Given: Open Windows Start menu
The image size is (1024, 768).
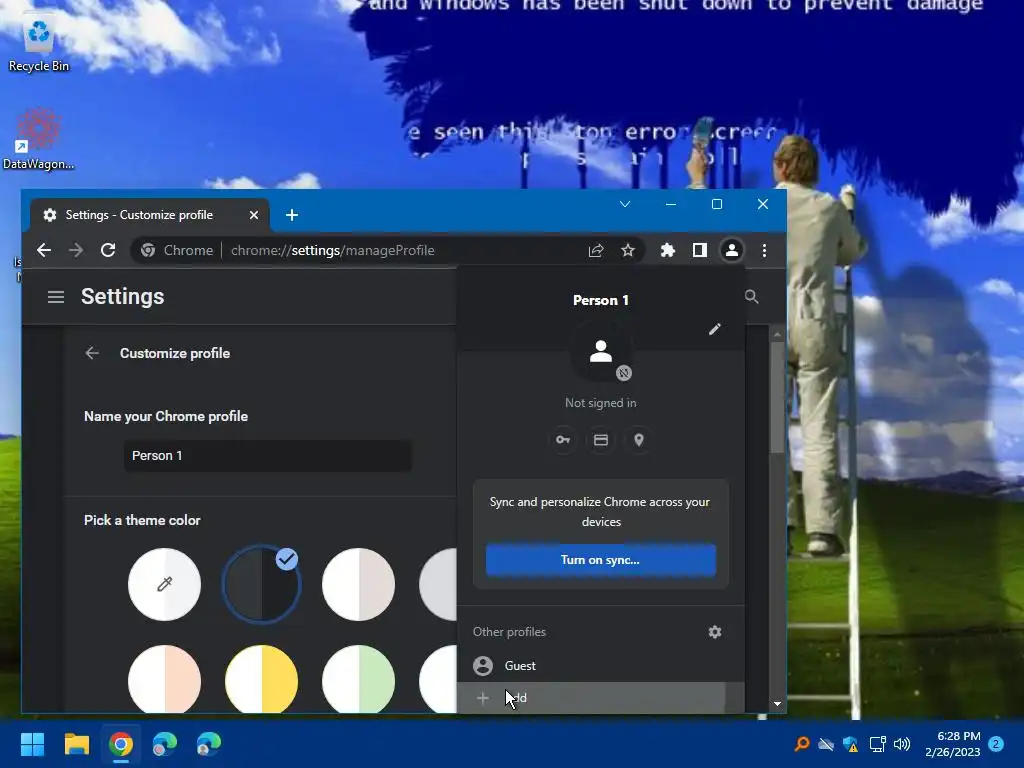Looking at the screenshot, I should coord(32,744).
